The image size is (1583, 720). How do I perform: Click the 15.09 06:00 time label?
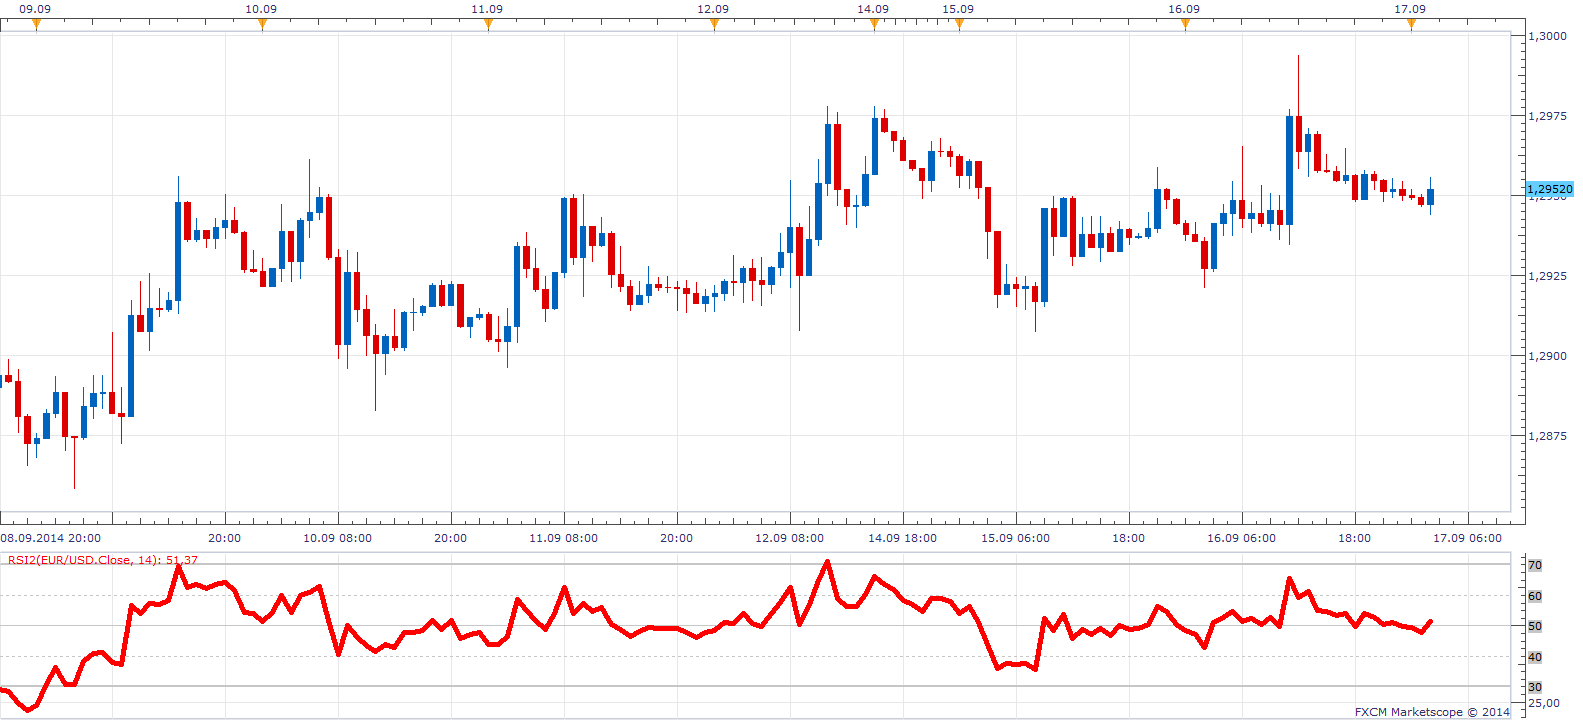coord(1015,538)
